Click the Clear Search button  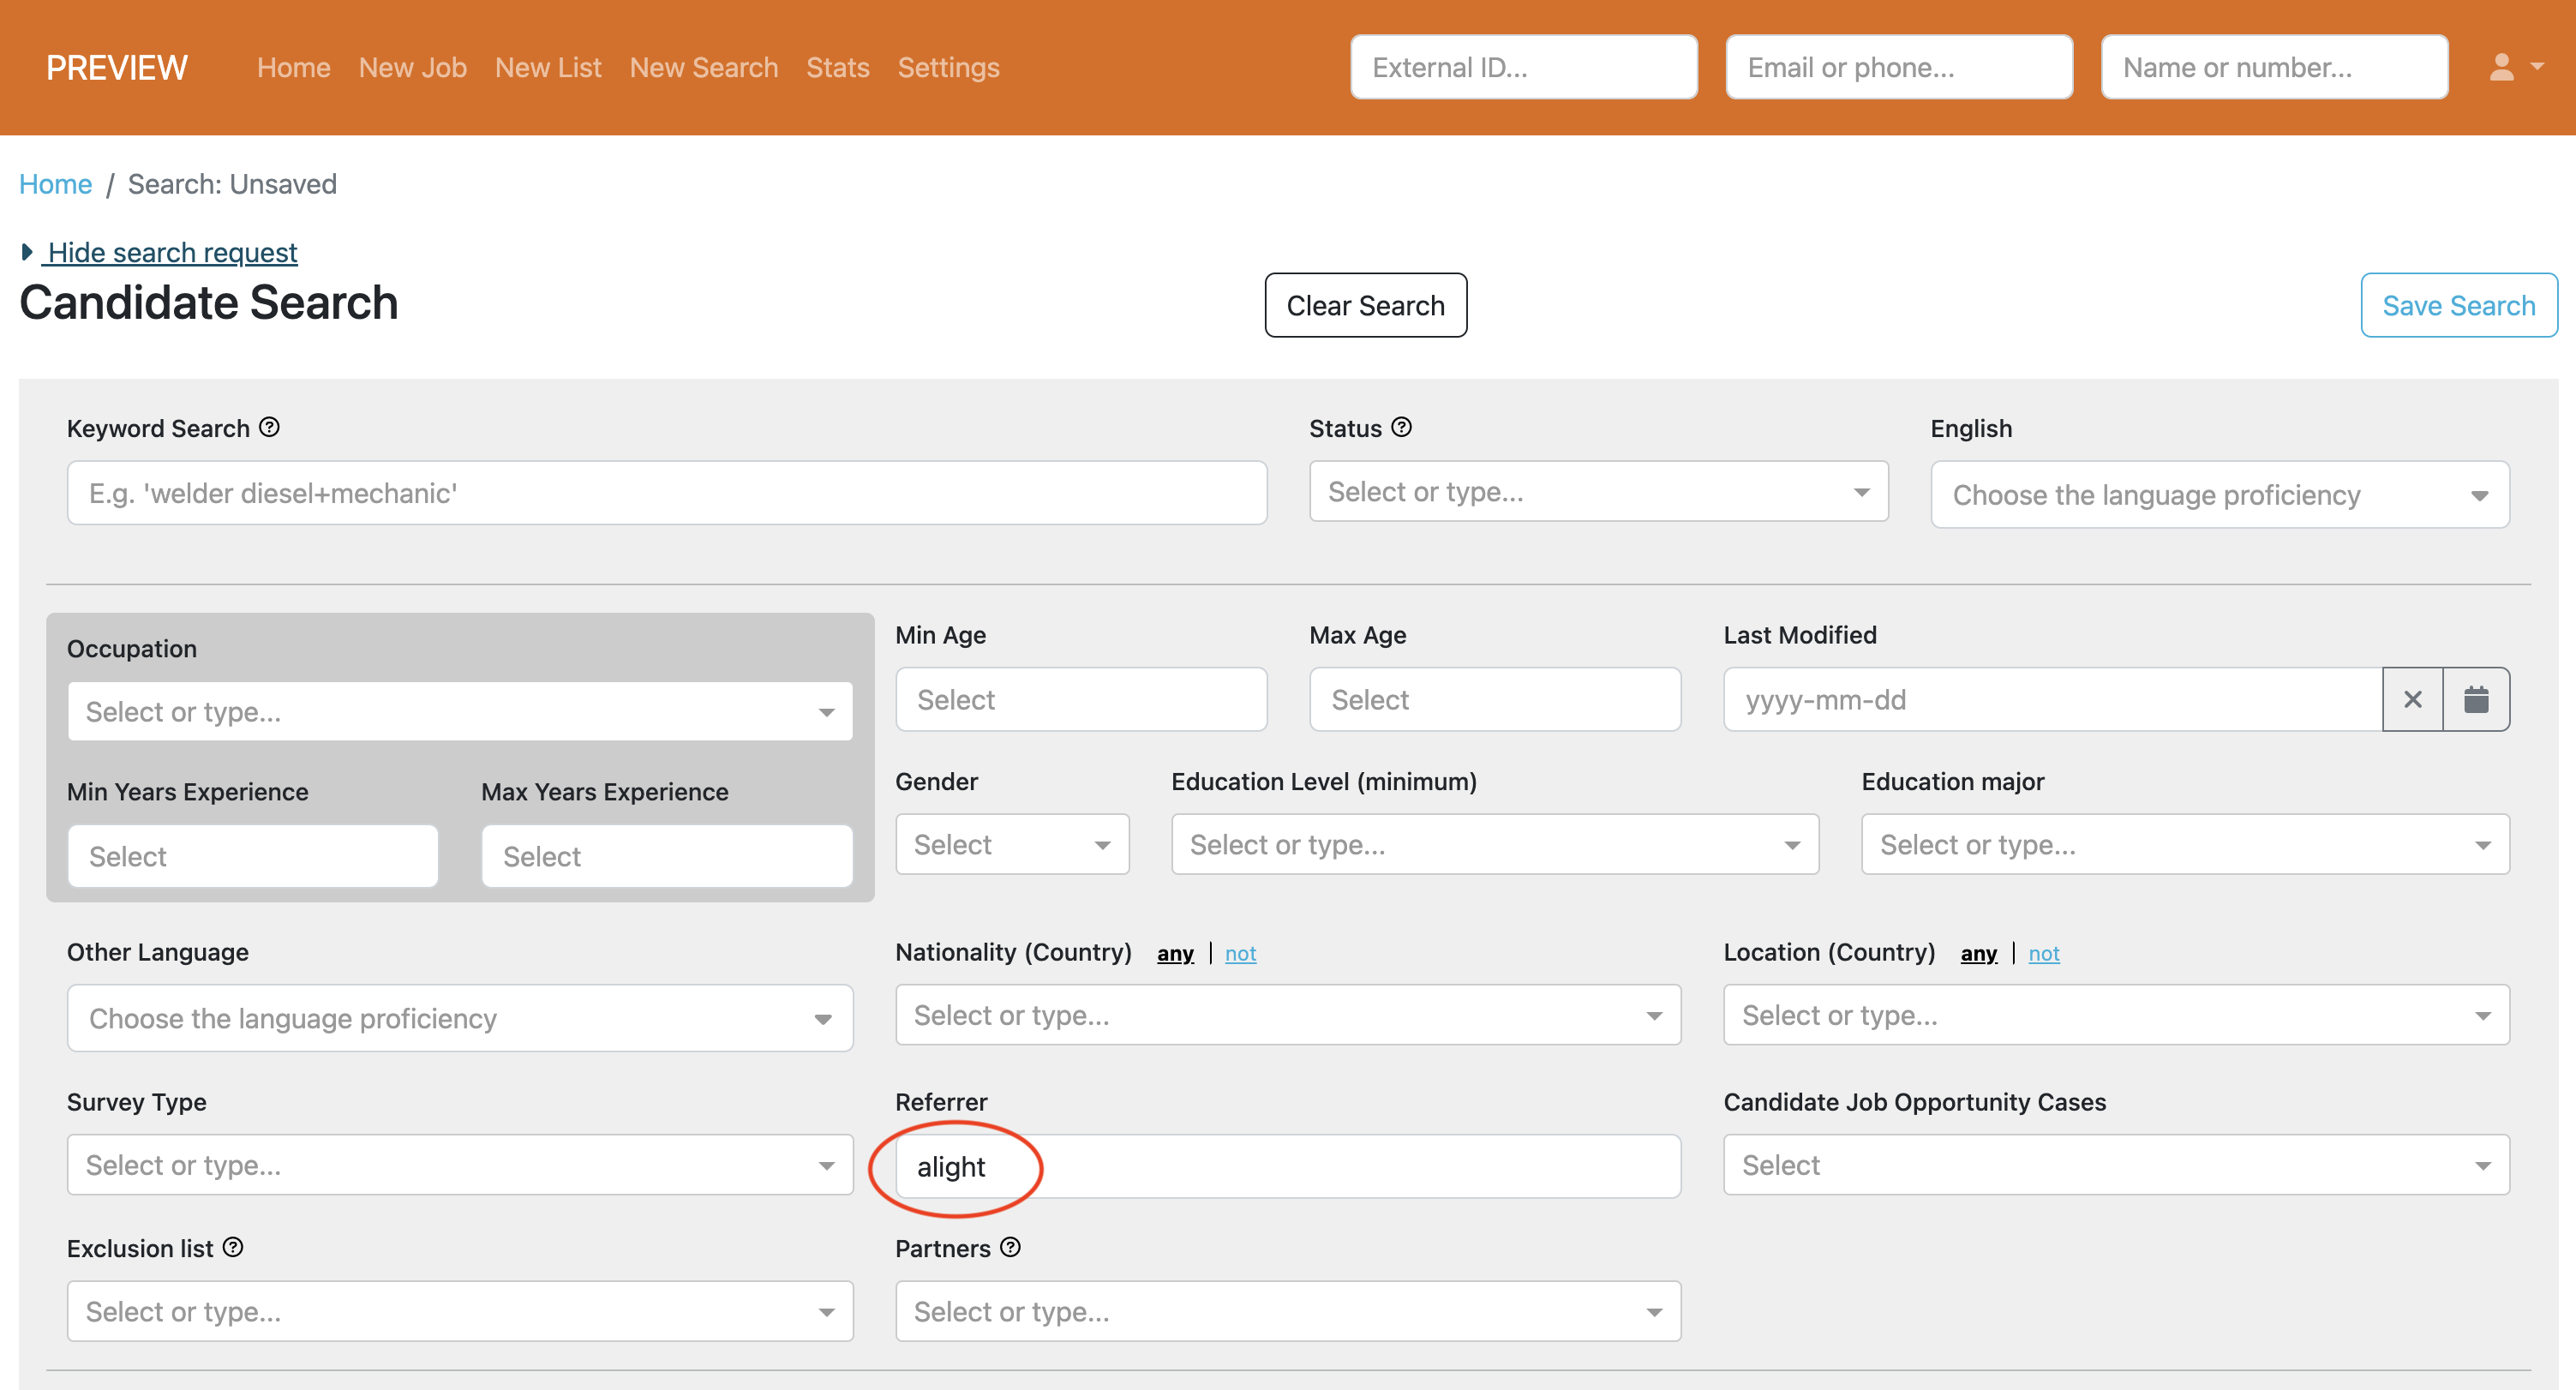pyautogui.click(x=1365, y=305)
